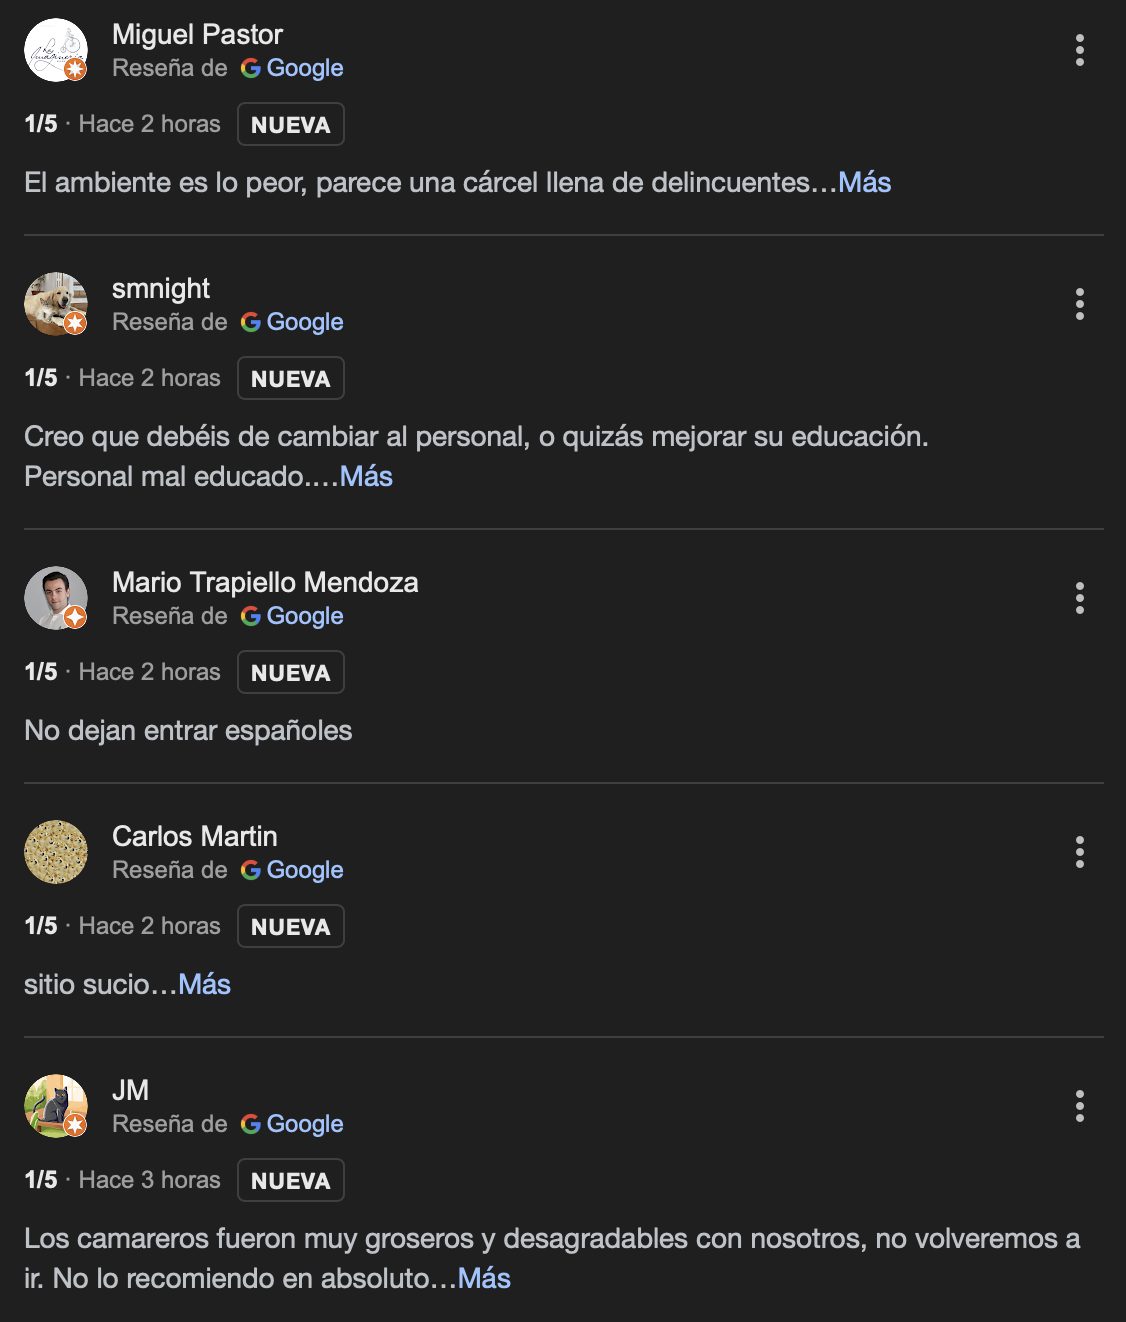This screenshot has height=1322, width=1126.
Task: Click Mario Trapiello Mendoza's profile photo
Action: pos(56,598)
